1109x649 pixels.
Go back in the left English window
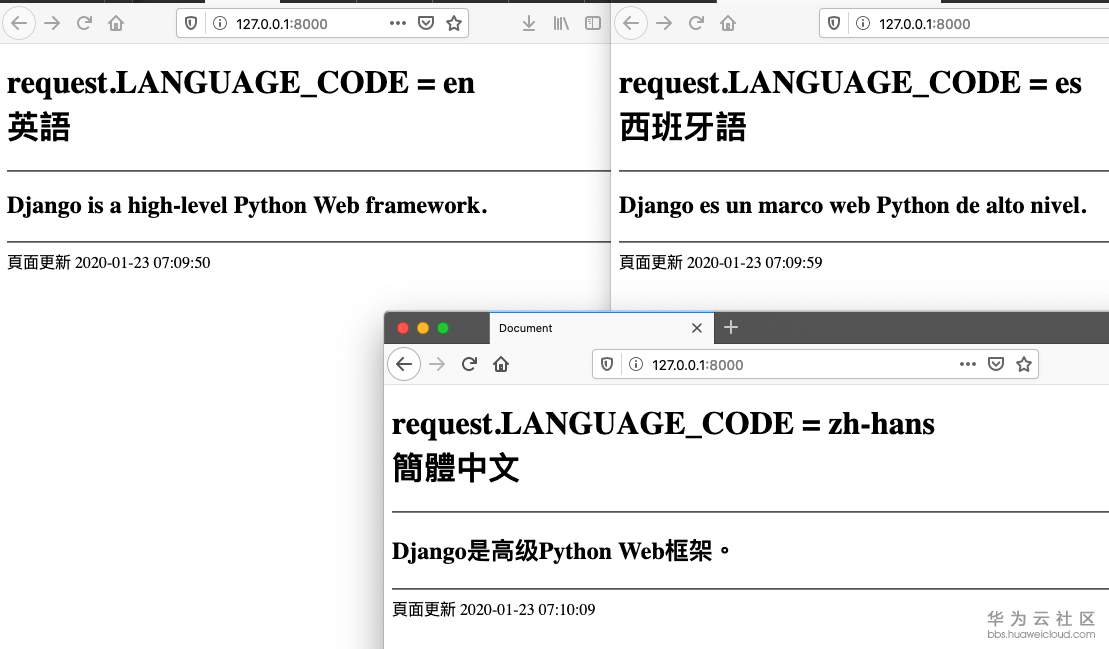[19, 23]
